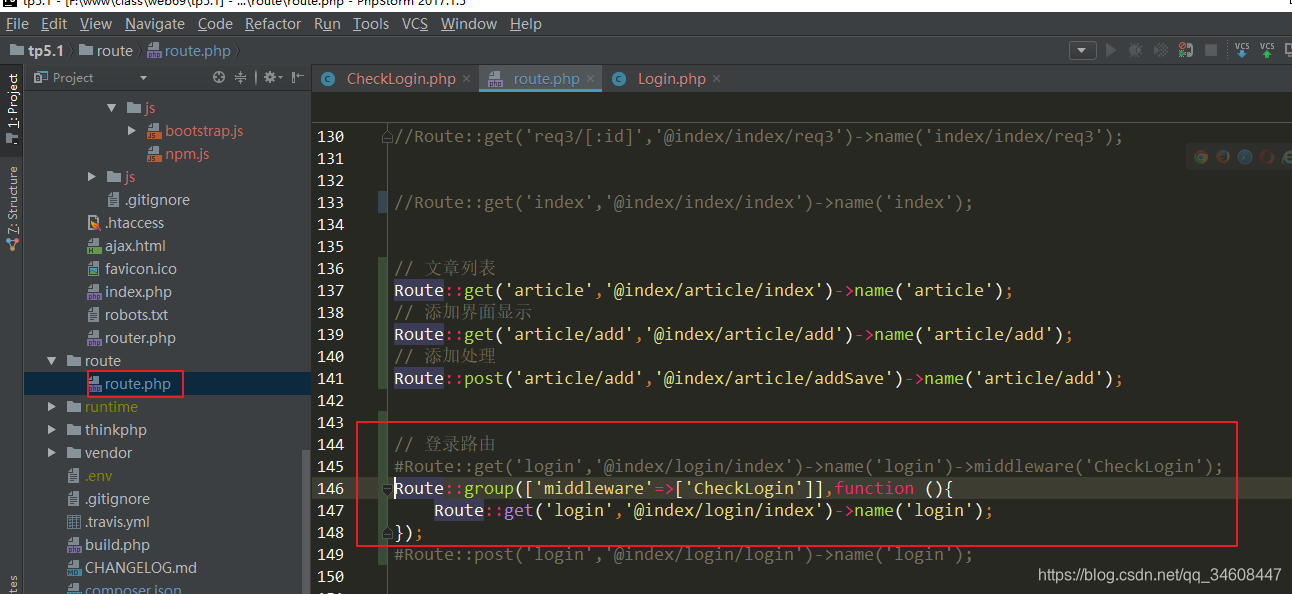Click the Collapse All icon in Project panel

[241, 77]
